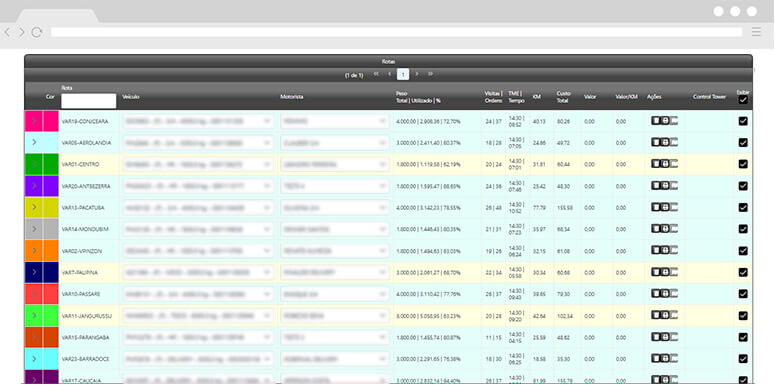
Task: Expand the VAR05-AEROLANDIA route row
Action: (x=34, y=142)
